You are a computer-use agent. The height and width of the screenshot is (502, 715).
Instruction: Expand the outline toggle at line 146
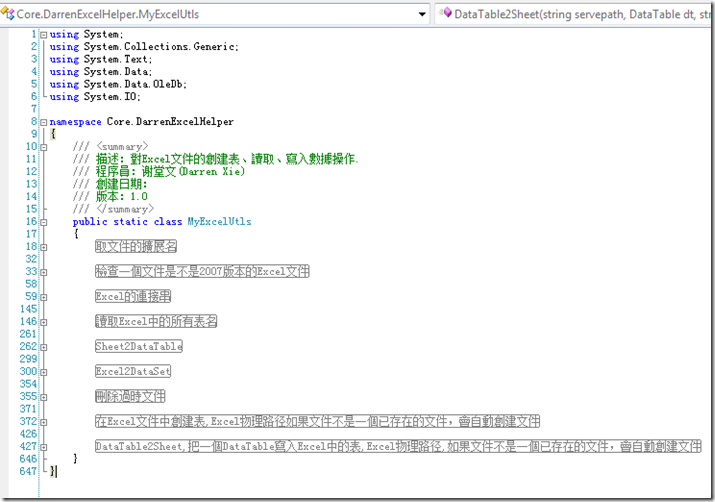[44, 322]
